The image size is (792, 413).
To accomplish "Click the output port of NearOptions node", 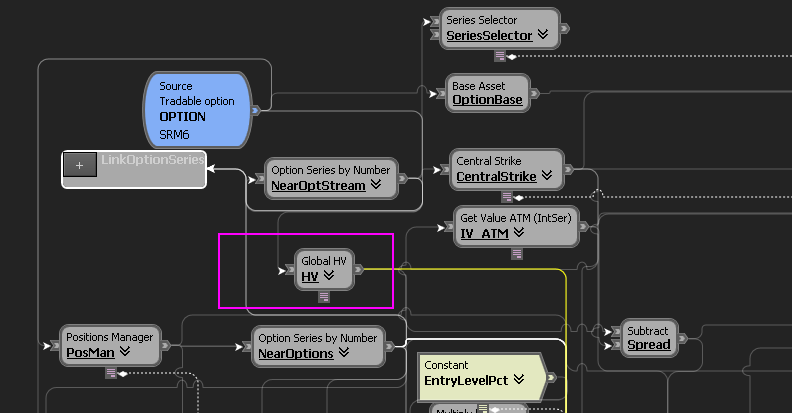I will [x=389, y=346].
